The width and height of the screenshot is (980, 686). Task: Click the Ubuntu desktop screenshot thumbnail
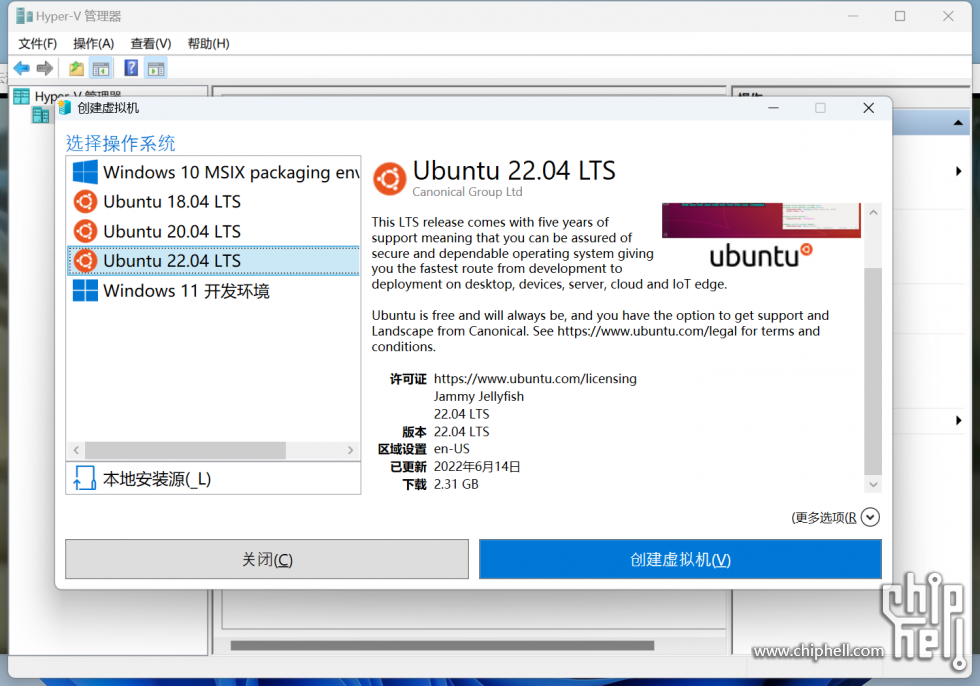click(761, 220)
